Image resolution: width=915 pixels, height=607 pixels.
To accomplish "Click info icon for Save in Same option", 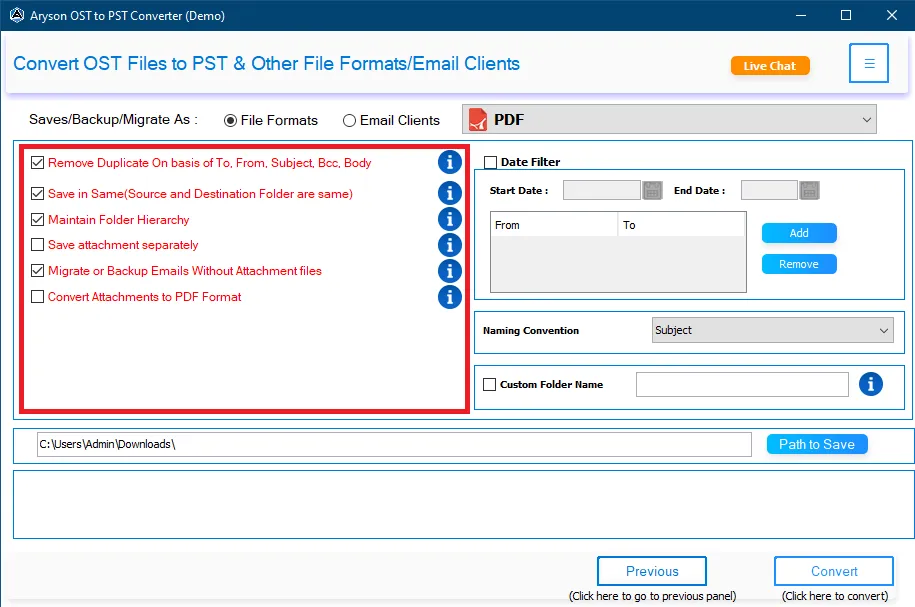I will point(449,193).
